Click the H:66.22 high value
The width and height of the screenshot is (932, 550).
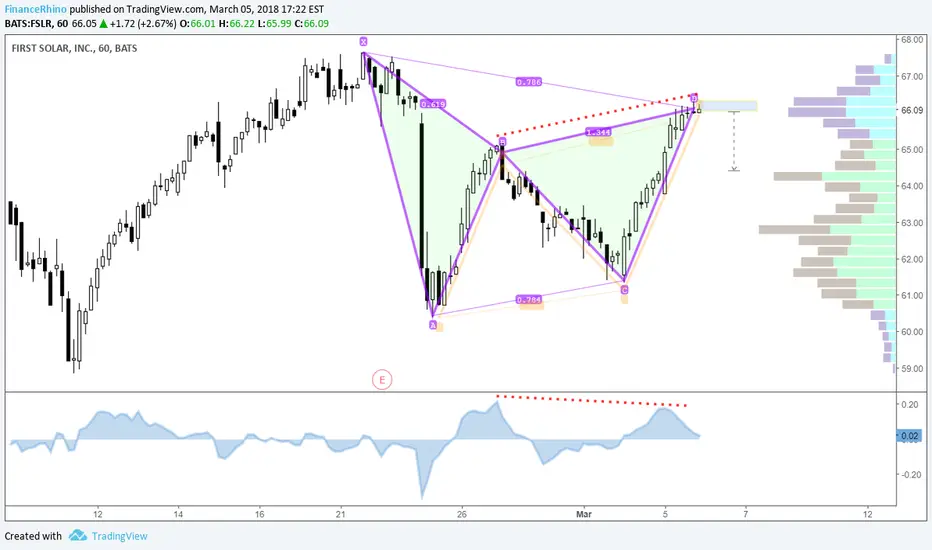coord(236,24)
